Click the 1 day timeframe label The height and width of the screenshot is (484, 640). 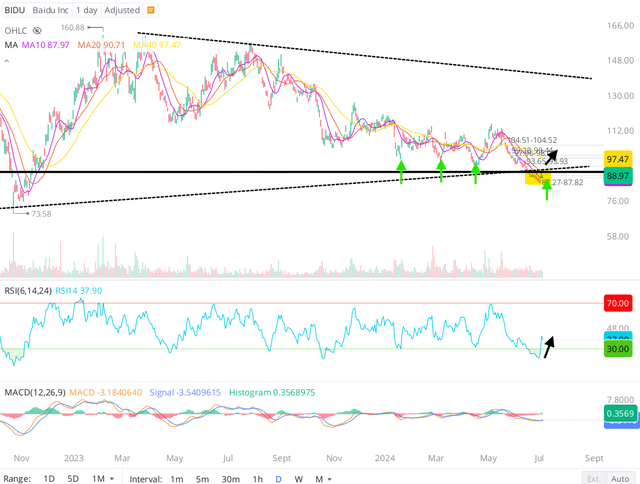coord(87,10)
